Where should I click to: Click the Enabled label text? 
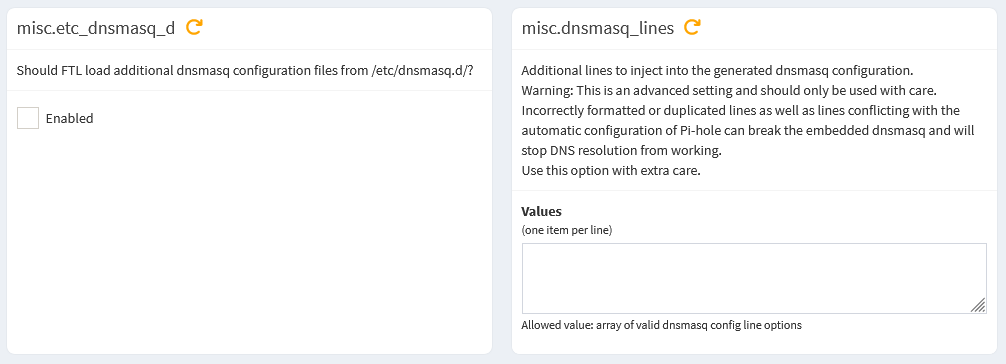[69, 118]
